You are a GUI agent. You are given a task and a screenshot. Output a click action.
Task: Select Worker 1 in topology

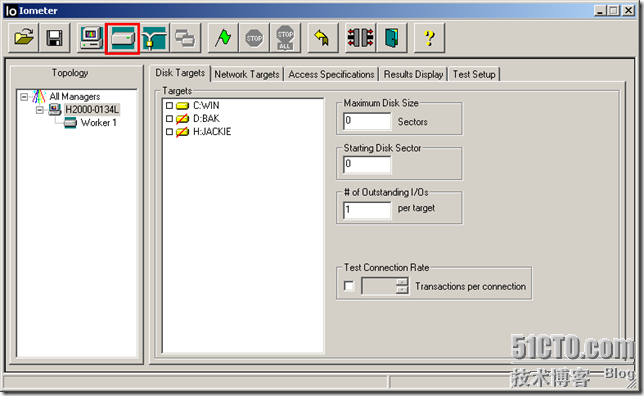(99, 123)
